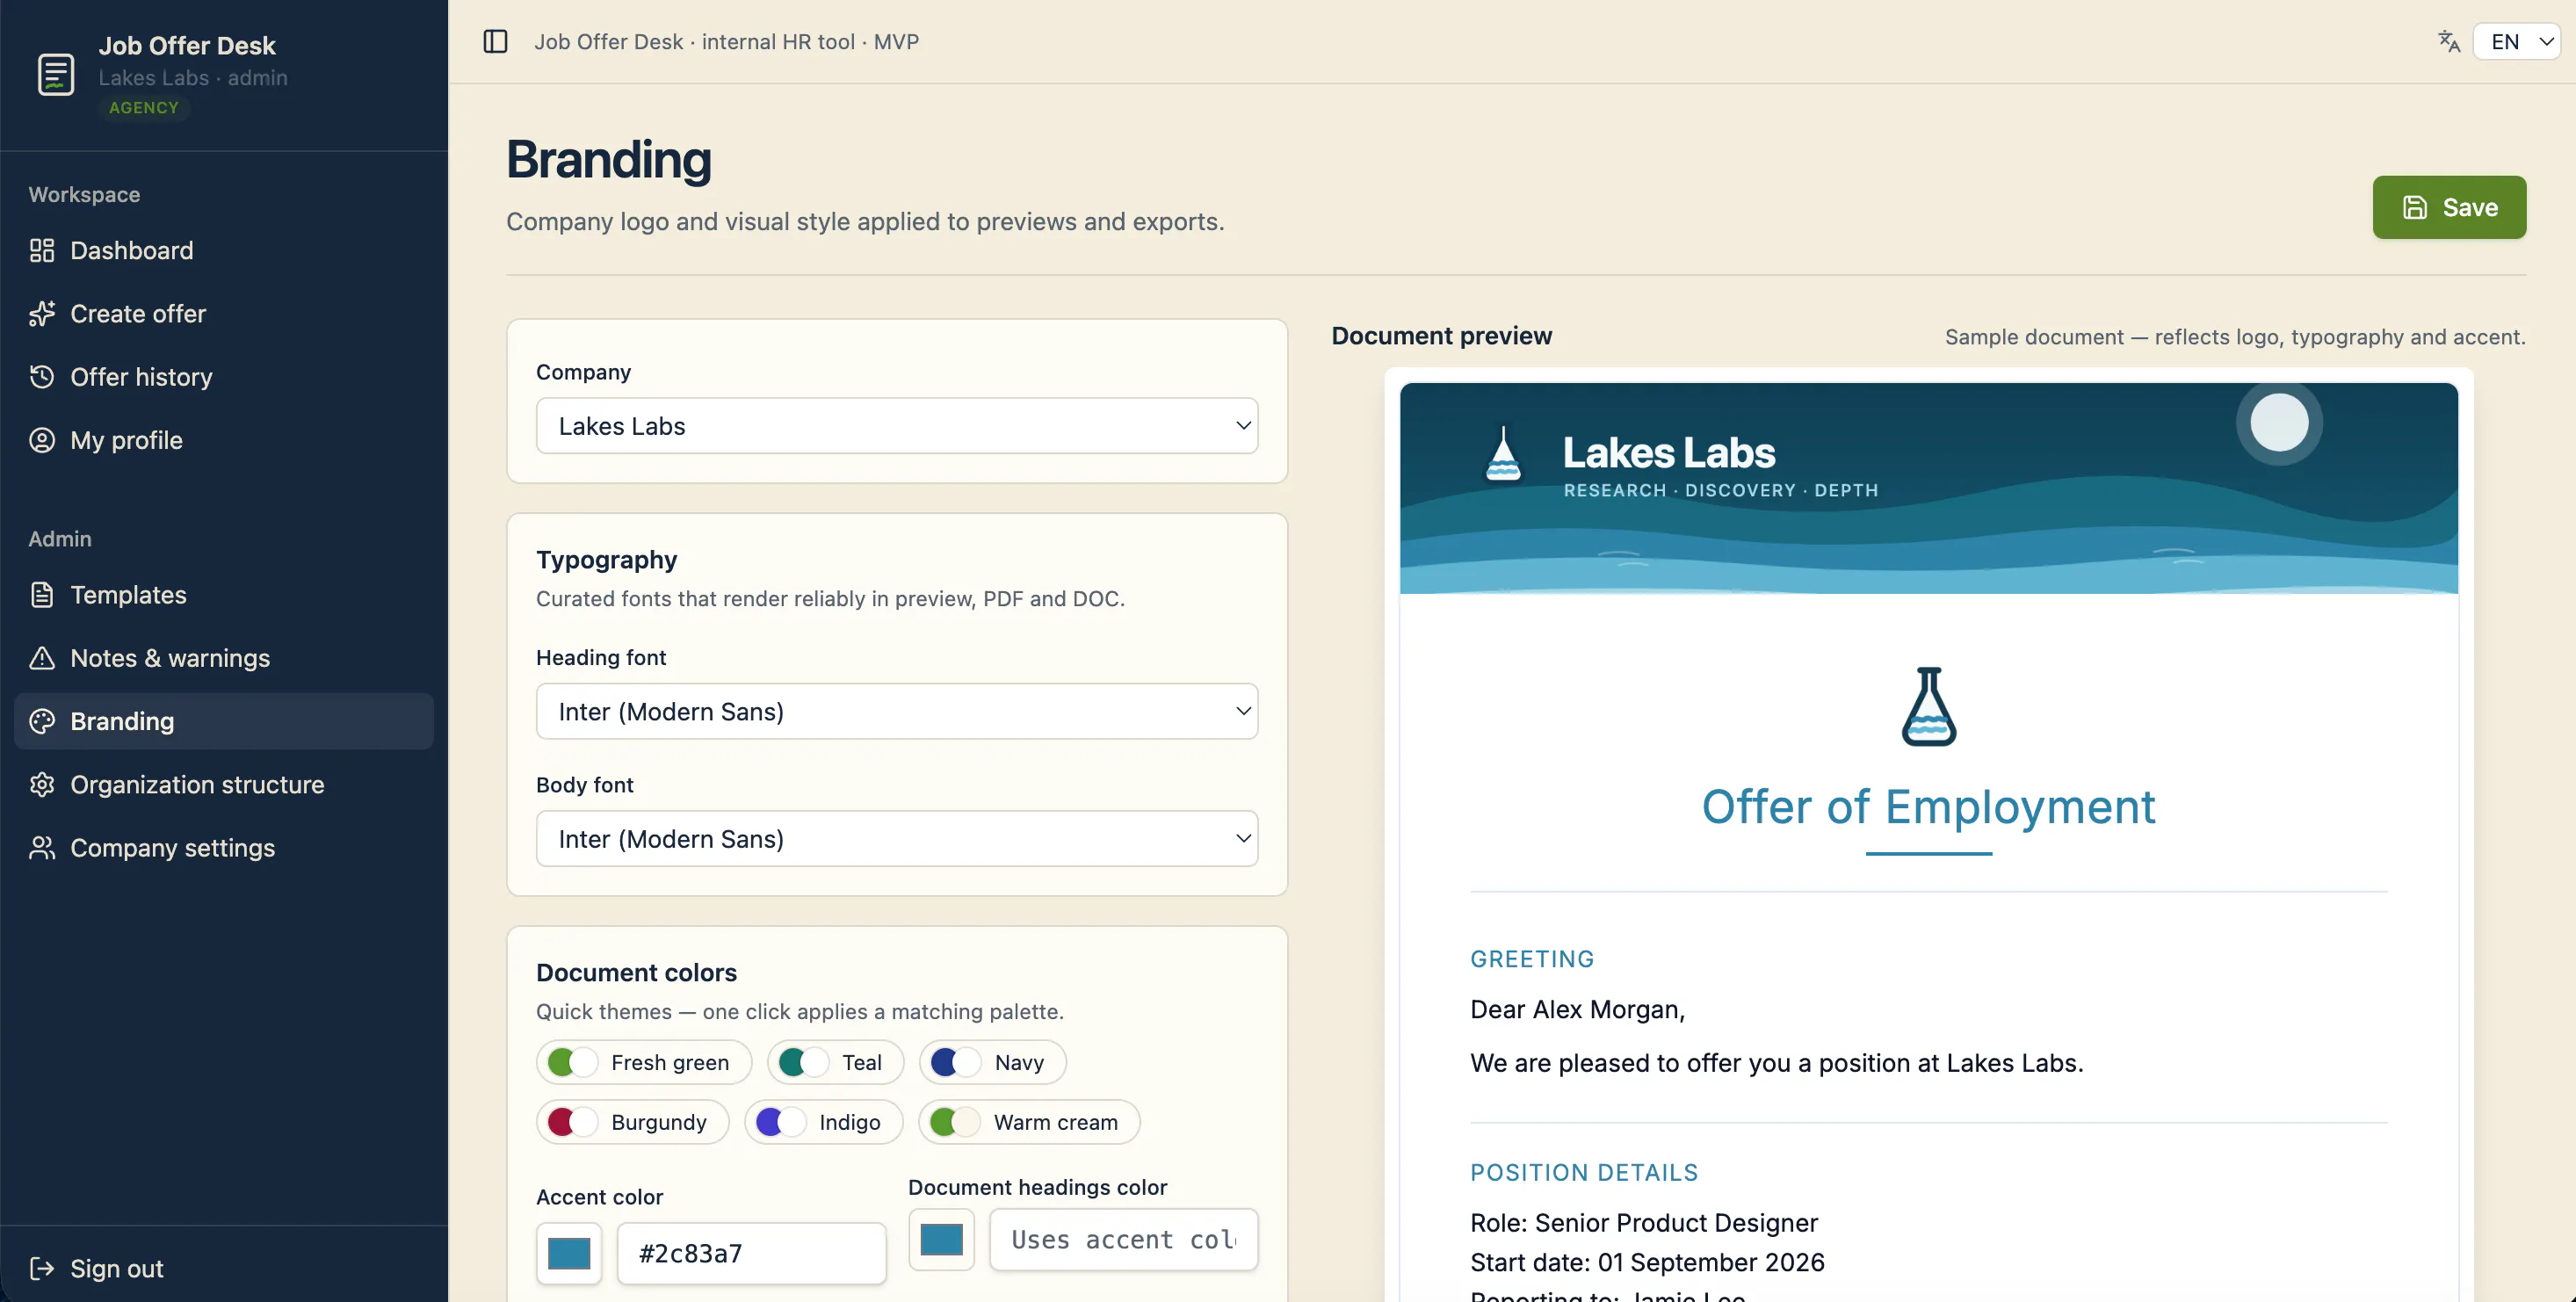Viewport: 2576px width, 1302px height.
Task: Click 'Role: Senior Product Designer' line
Action: (1644, 1222)
